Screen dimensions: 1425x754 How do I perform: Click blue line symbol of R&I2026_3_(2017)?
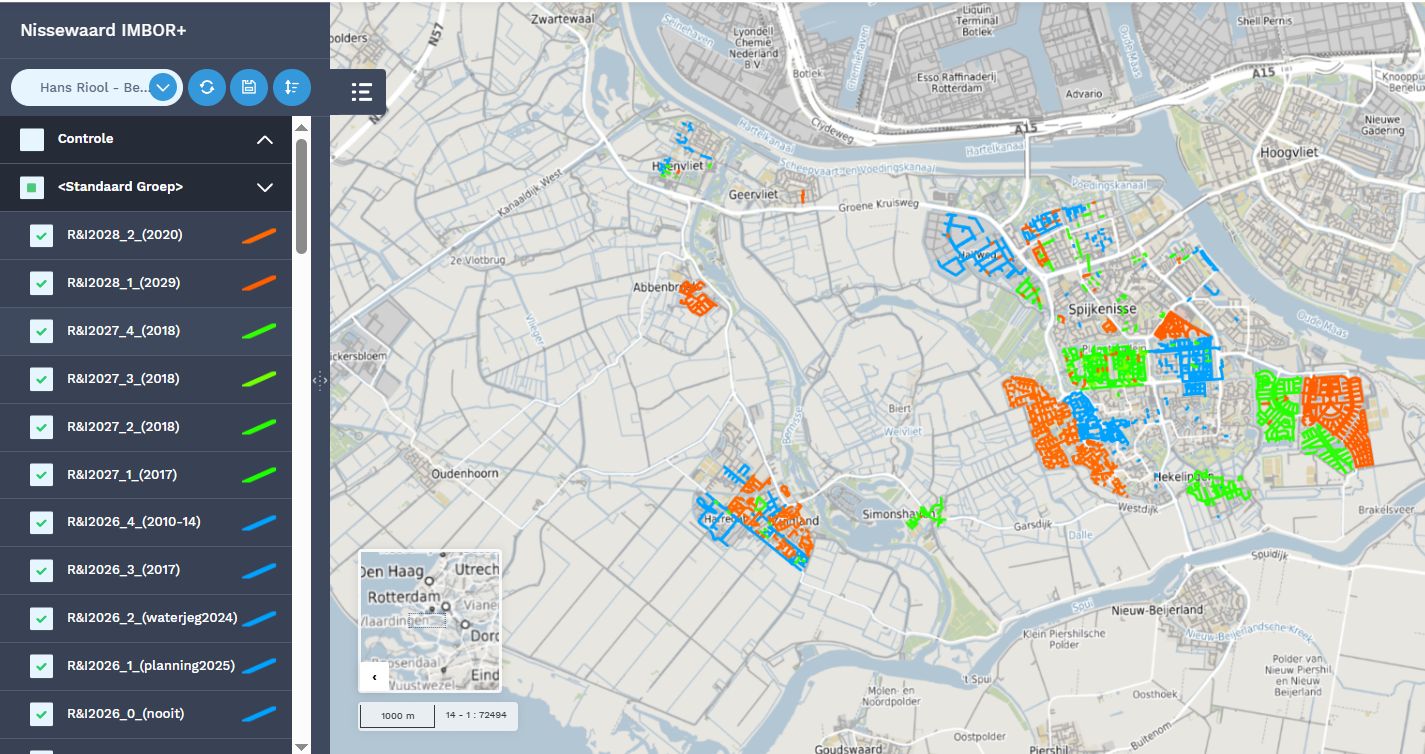259,570
